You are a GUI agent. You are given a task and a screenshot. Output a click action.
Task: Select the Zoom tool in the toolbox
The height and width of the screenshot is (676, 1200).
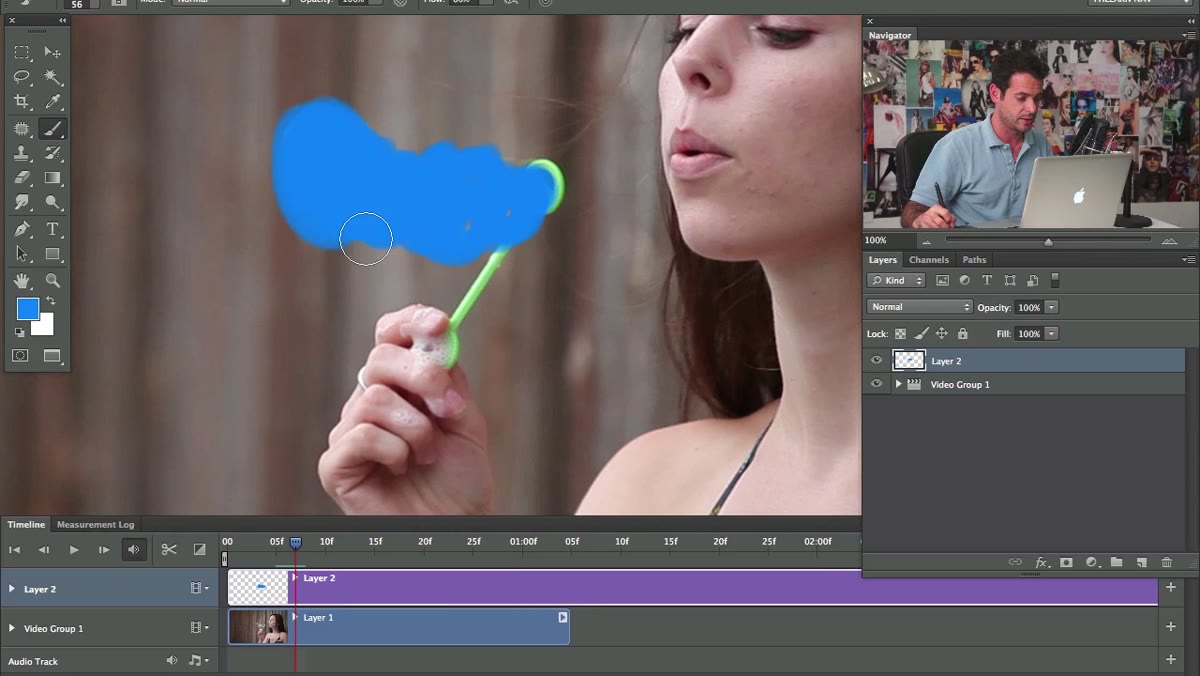pyautogui.click(x=53, y=281)
